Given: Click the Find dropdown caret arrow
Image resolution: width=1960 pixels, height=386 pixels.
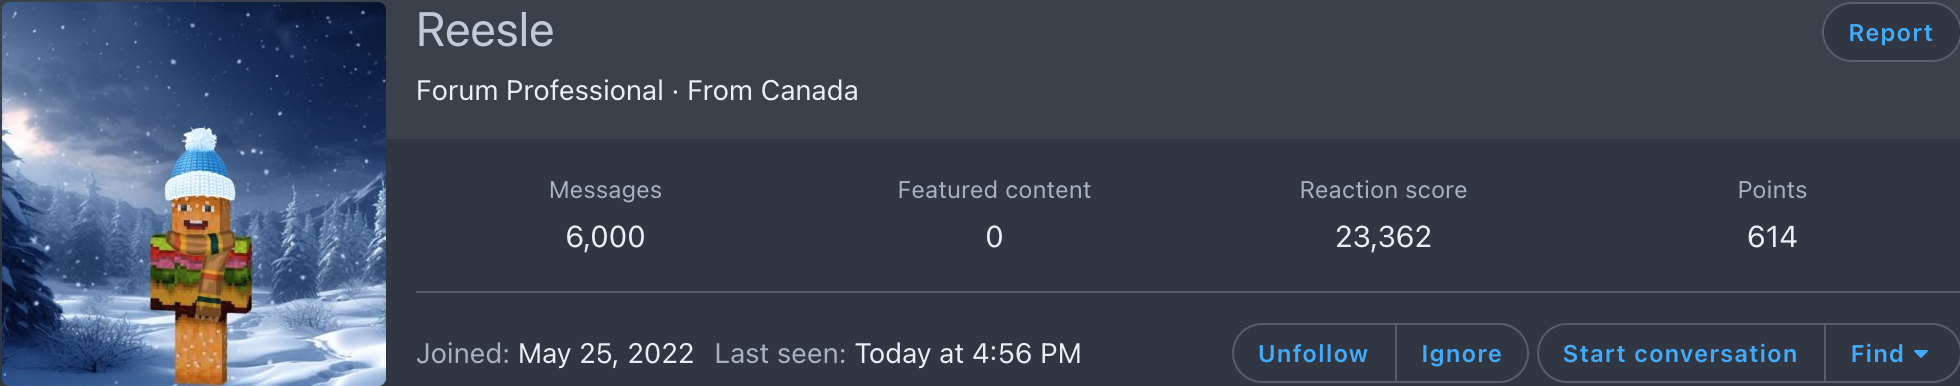Looking at the screenshot, I should 1920,354.
